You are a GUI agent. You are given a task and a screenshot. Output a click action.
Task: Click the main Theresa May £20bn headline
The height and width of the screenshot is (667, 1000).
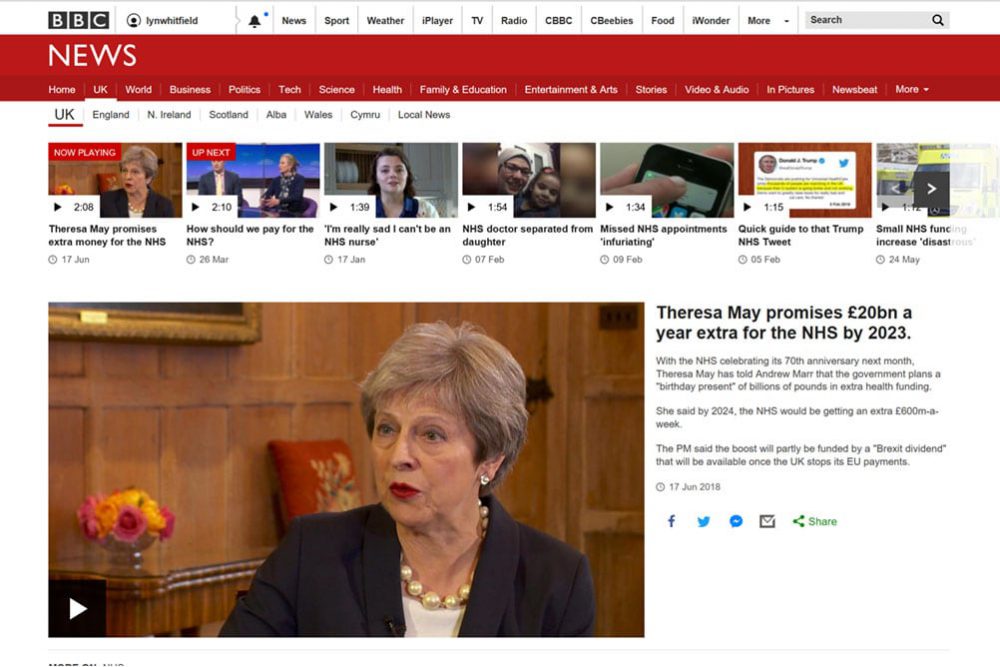[x=784, y=323]
